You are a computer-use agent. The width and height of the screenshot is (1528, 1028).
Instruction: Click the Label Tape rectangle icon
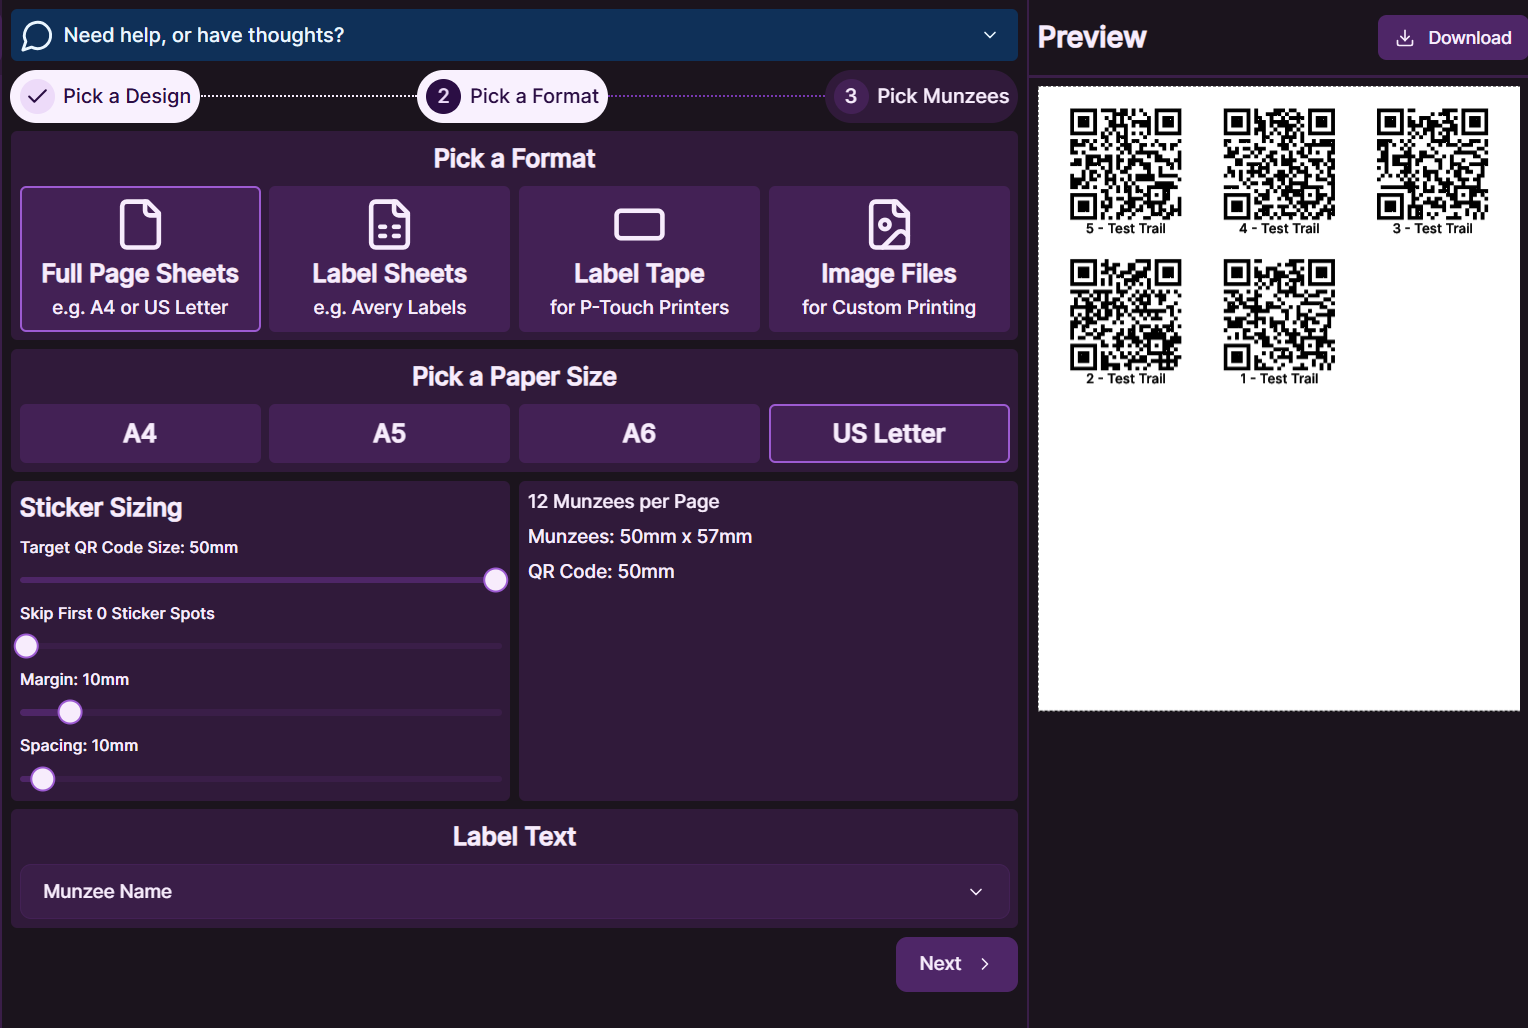coord(639,224)
